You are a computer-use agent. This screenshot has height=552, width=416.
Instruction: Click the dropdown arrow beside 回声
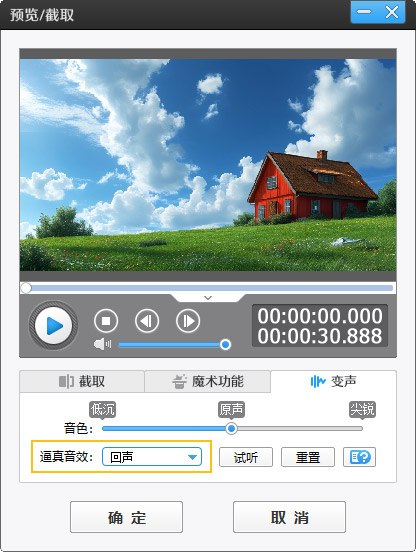pyautogui.click(x=192, y=457)
